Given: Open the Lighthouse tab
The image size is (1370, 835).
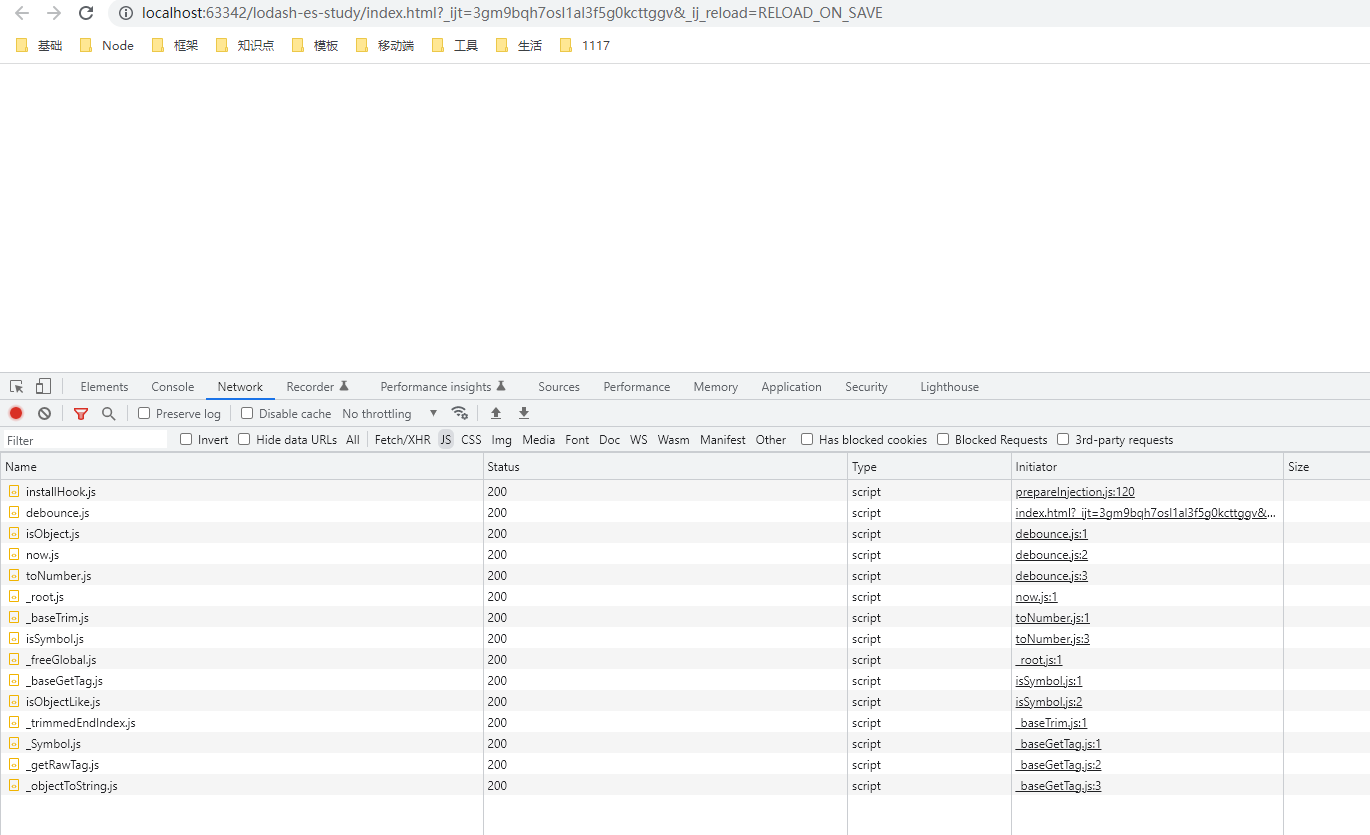Looking at the screenshot, I should click(949, 387).
